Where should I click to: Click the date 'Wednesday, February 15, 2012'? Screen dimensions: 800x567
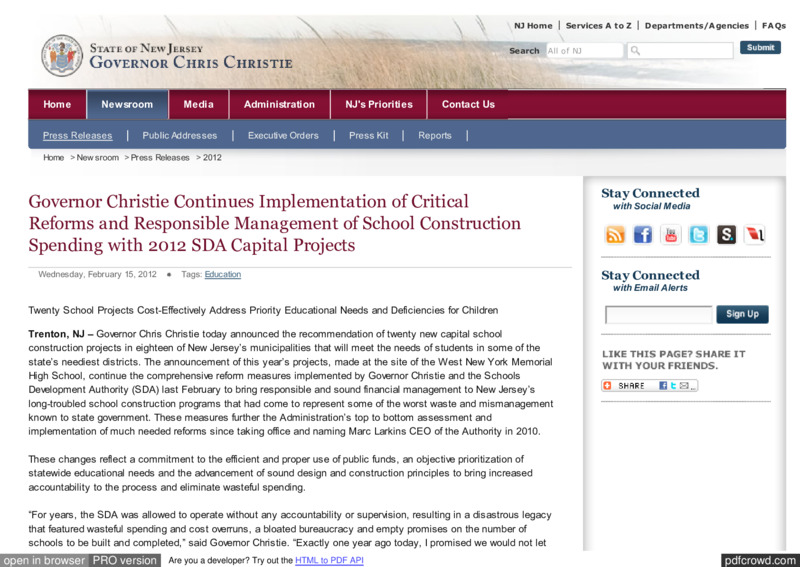[x=97, y=275]
